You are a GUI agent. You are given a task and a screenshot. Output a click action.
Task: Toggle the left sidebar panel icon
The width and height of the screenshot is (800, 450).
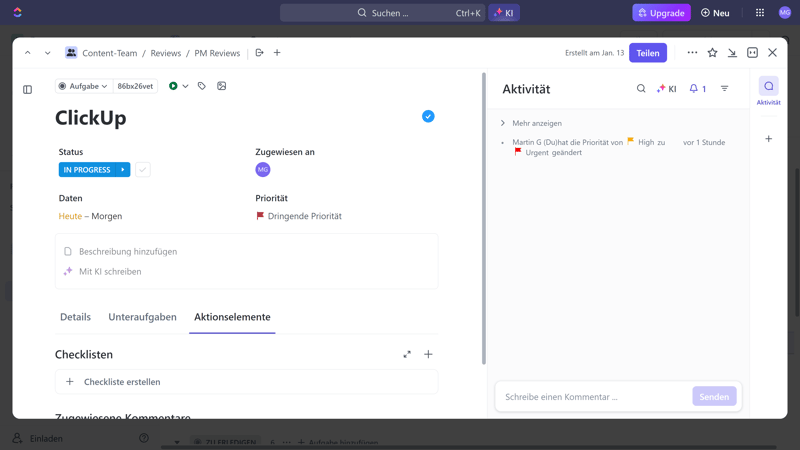(x=28, y=90)
